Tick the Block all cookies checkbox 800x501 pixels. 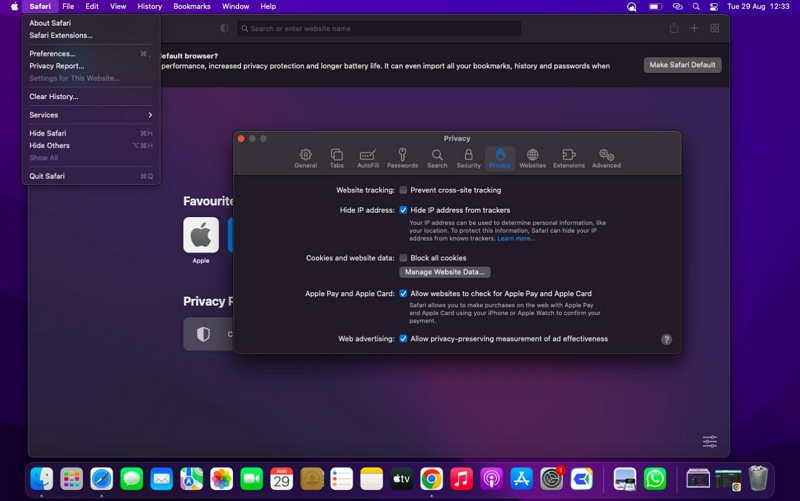pyautogui.click(x=403, y=258)
